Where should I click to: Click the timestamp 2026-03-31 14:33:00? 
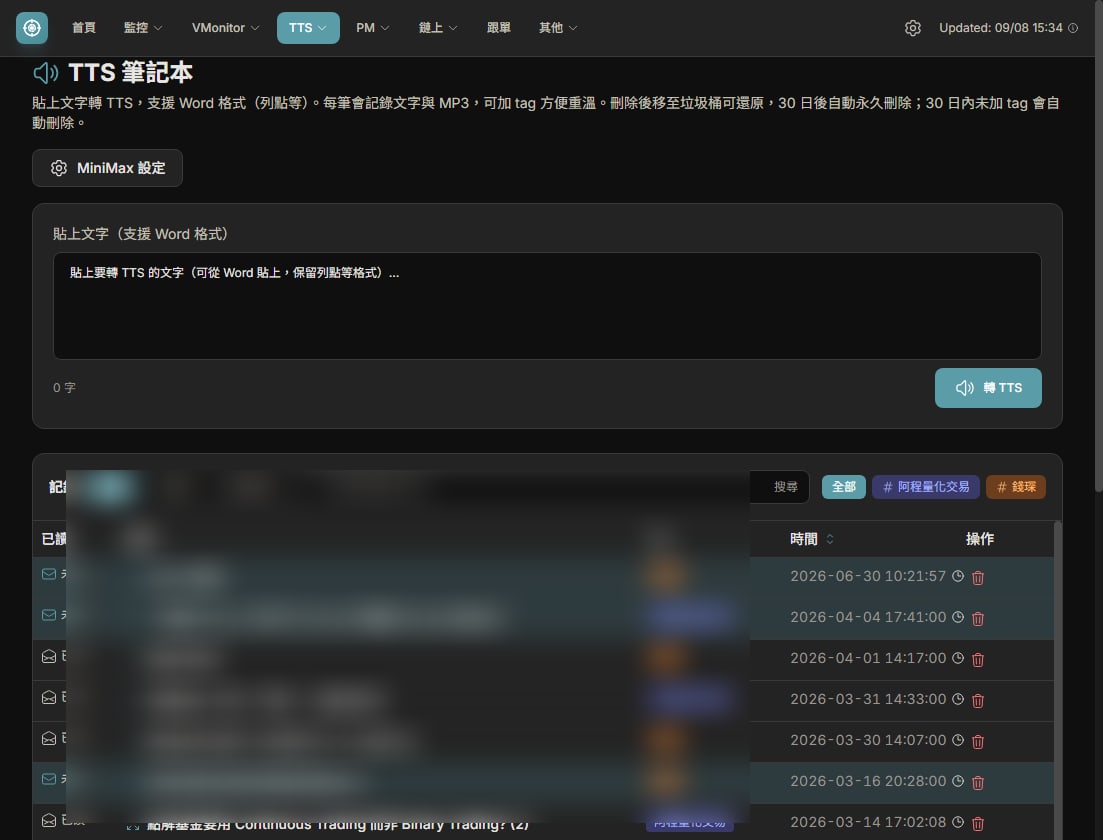click(x=868, y=699)
